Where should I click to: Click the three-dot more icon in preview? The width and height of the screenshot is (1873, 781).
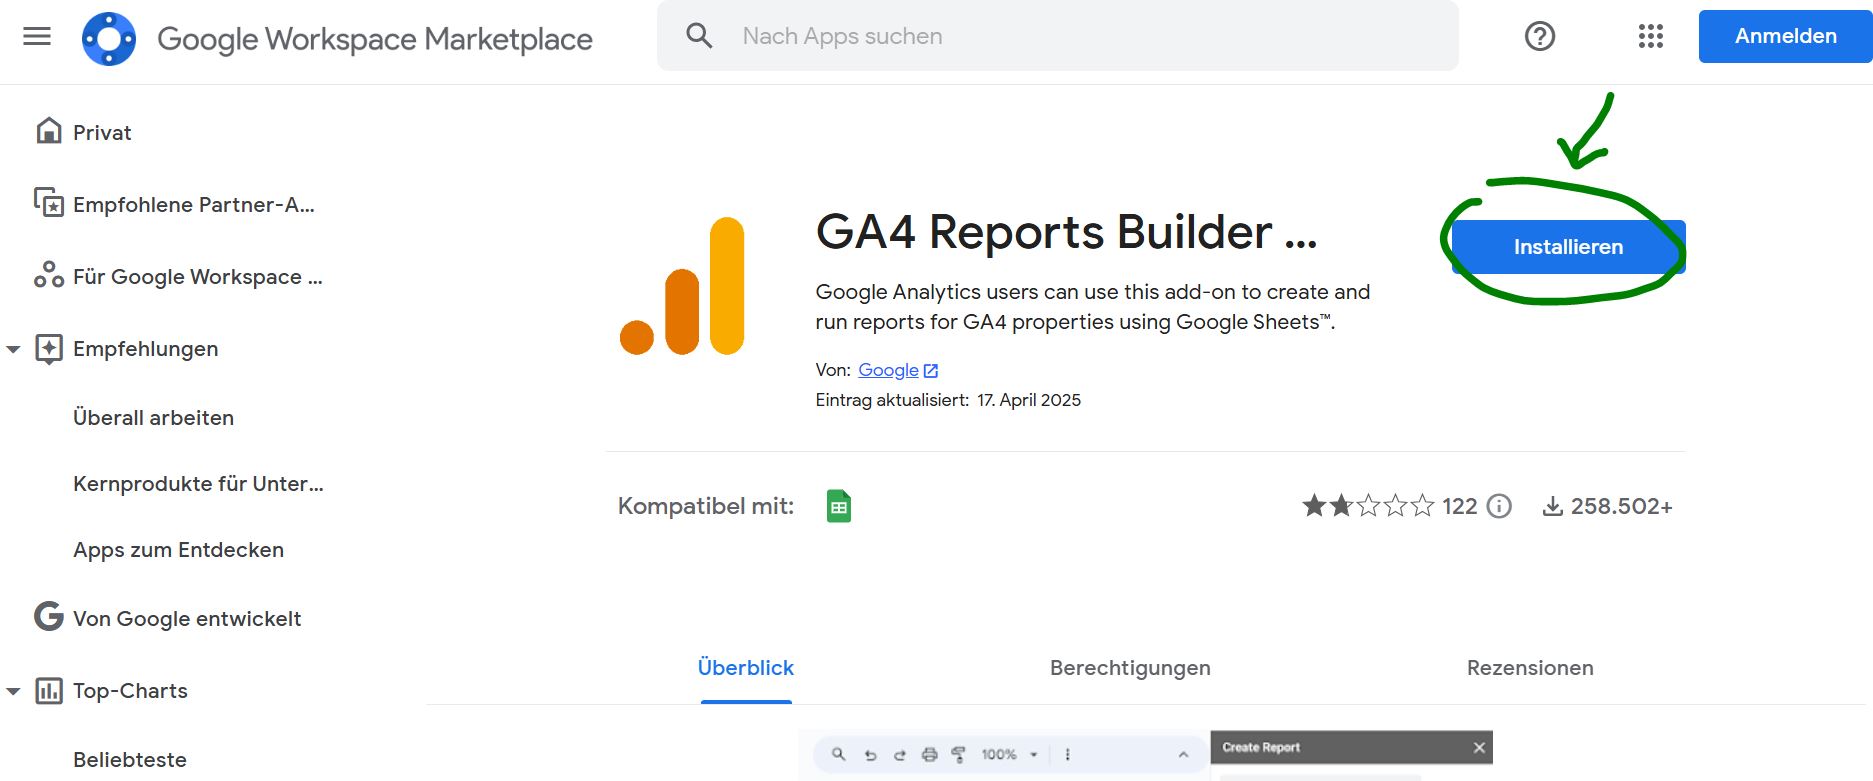coord(1068,755)
